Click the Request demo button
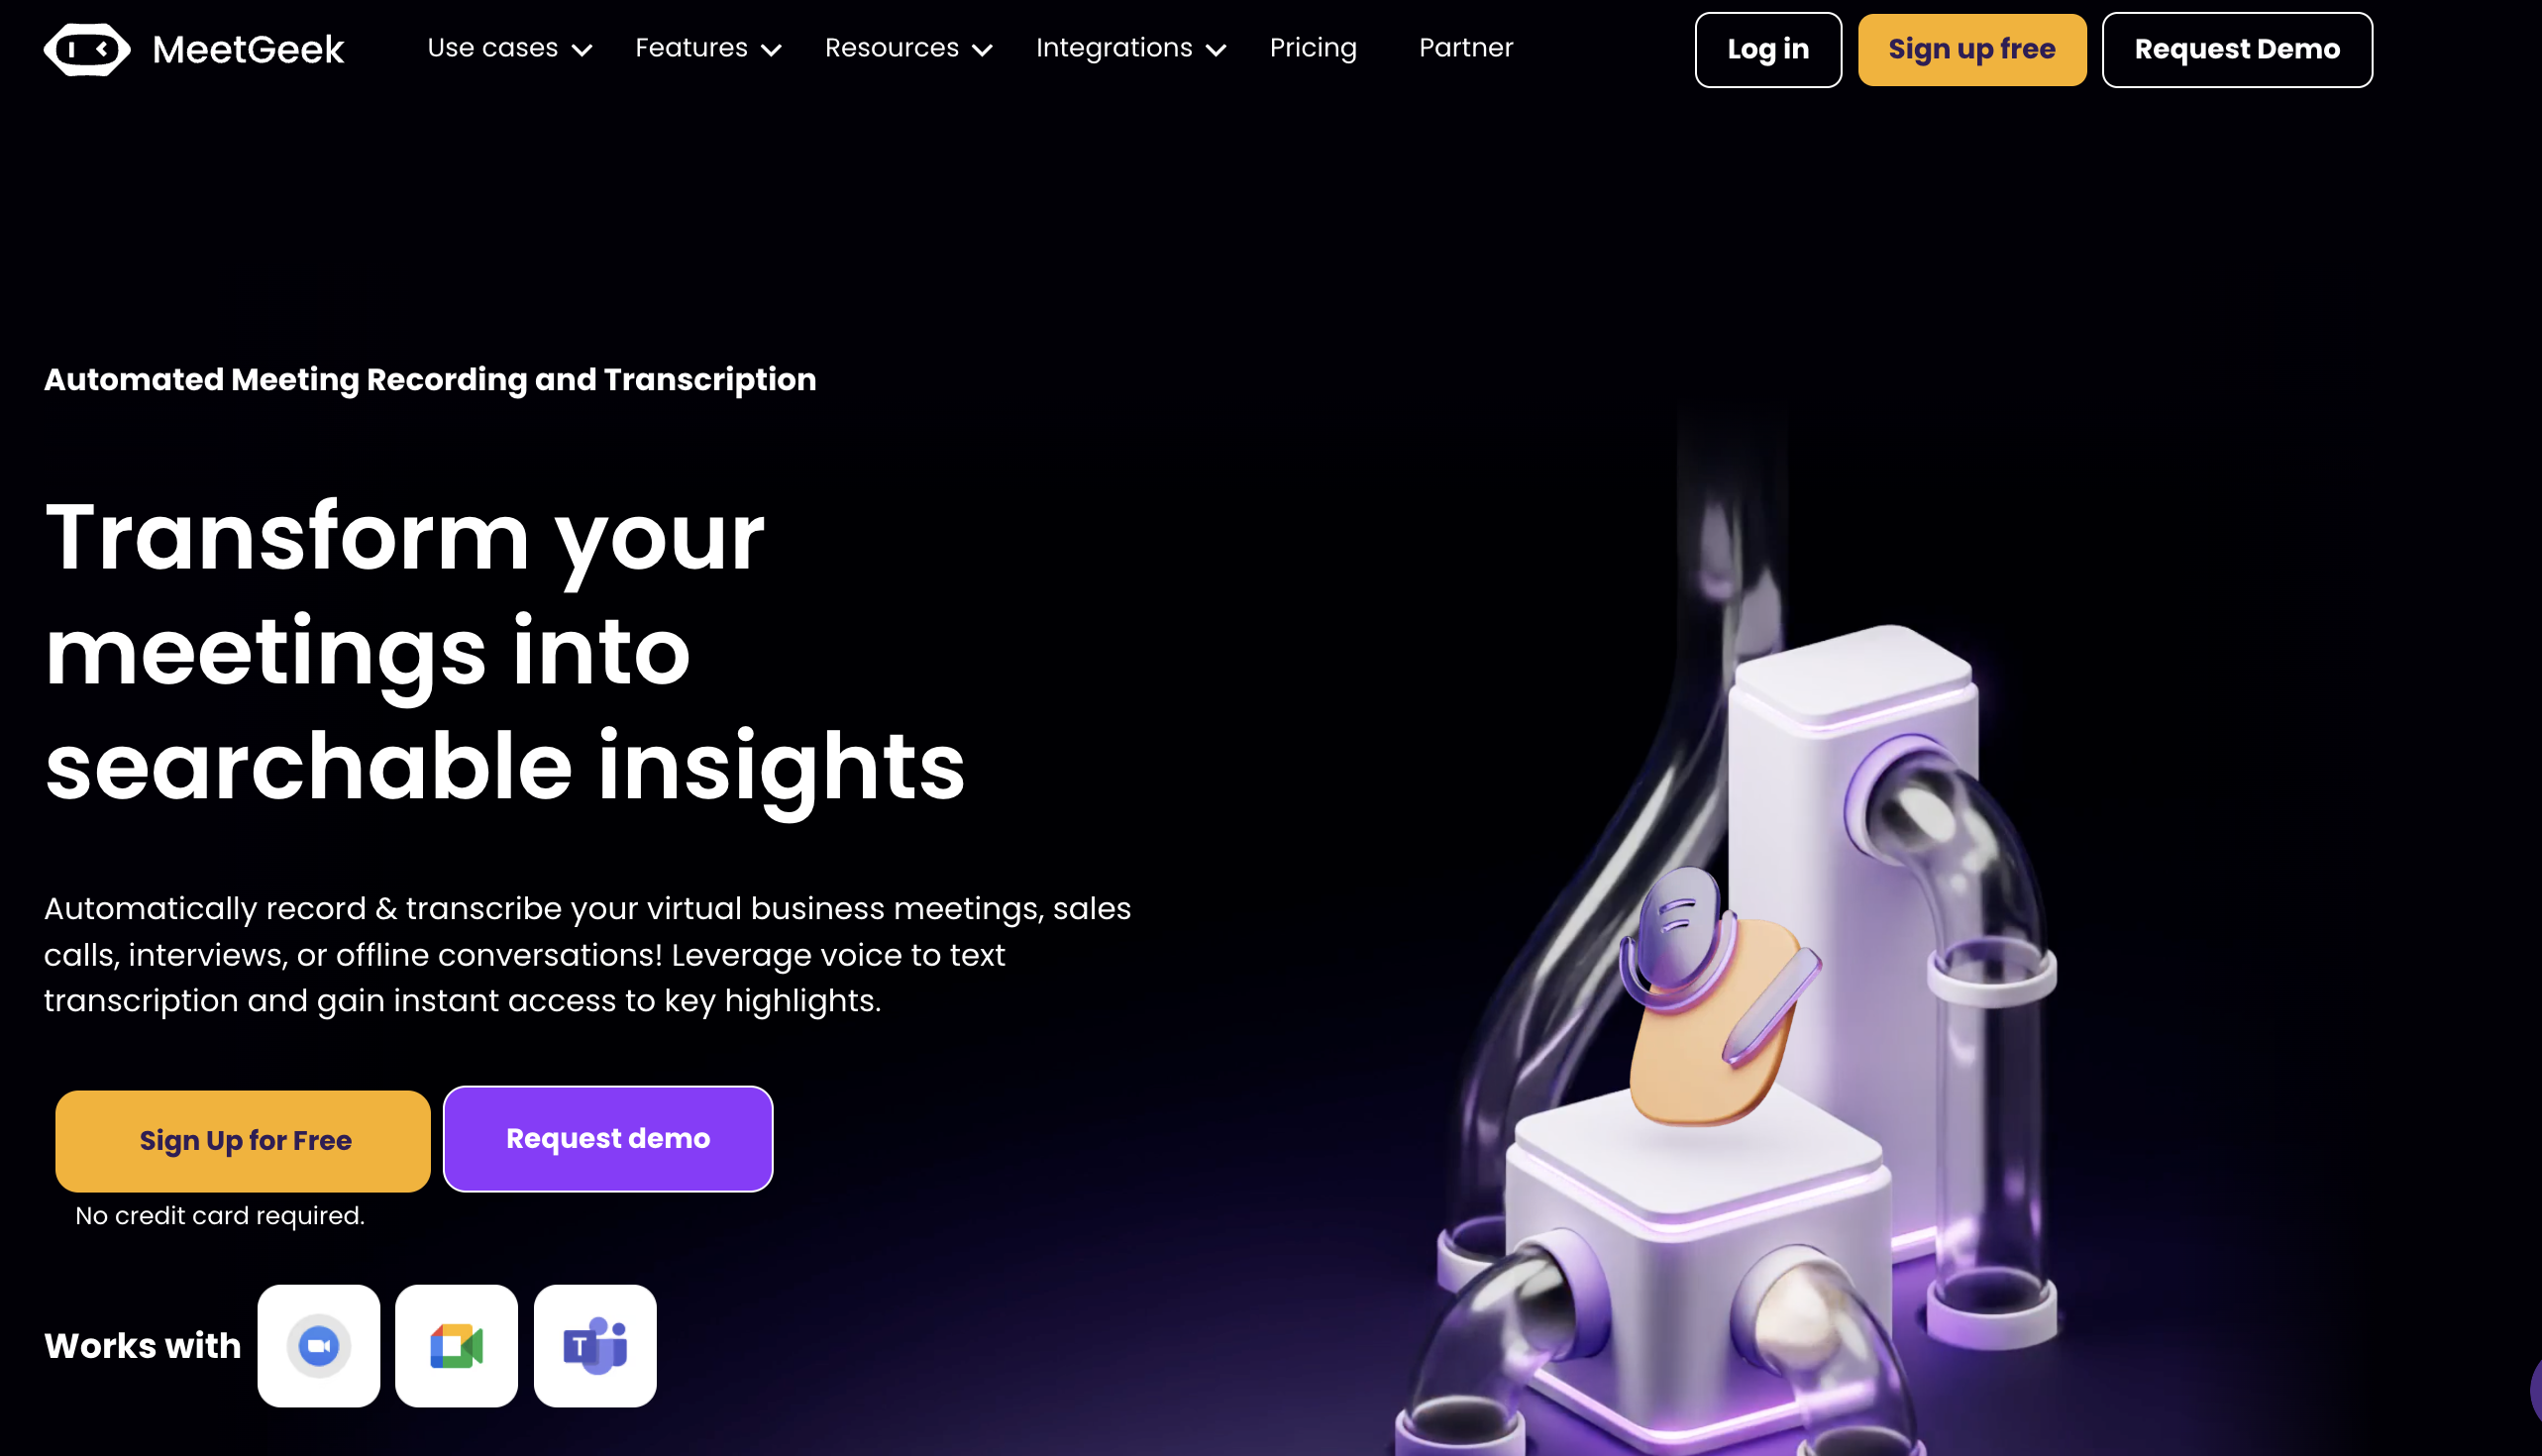This screenshot has height=1456, width=2542. 607,1138
